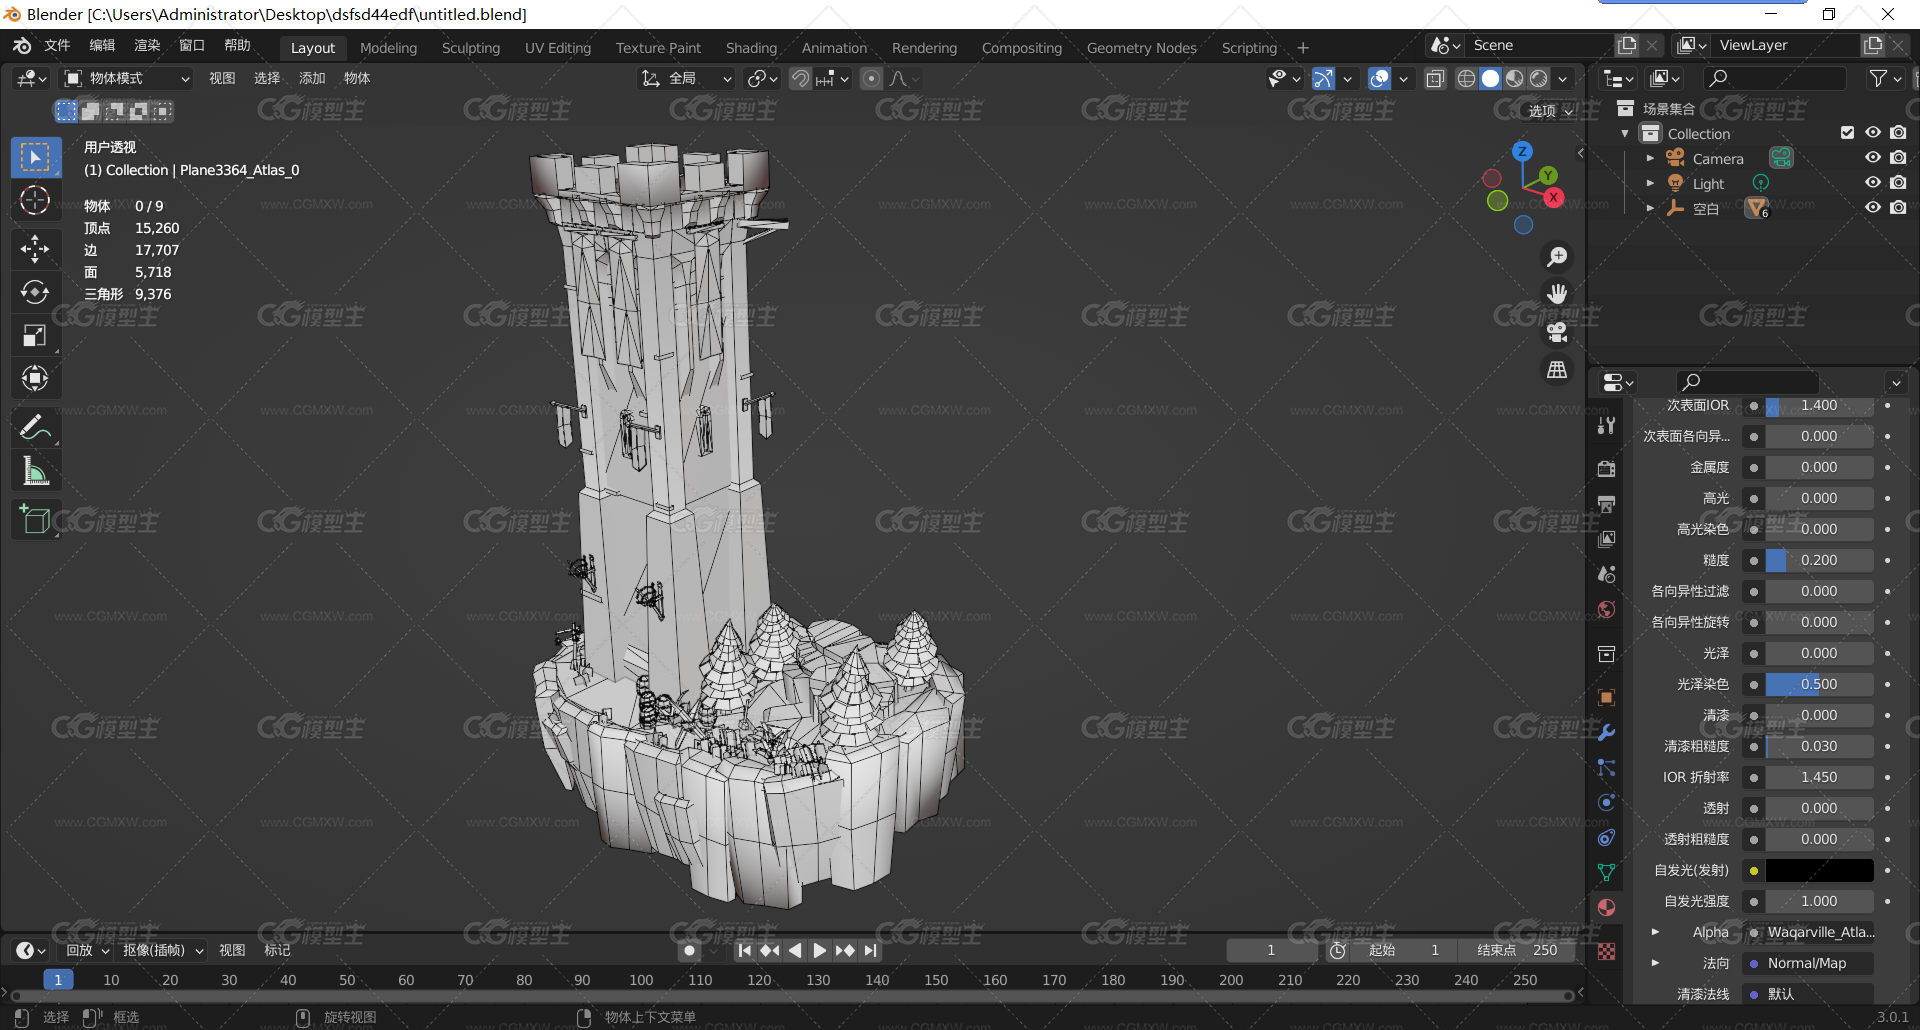Click the pan view hand icon
The width and height of the screenshot is (1920, 1030).
tap(1557, 294)
